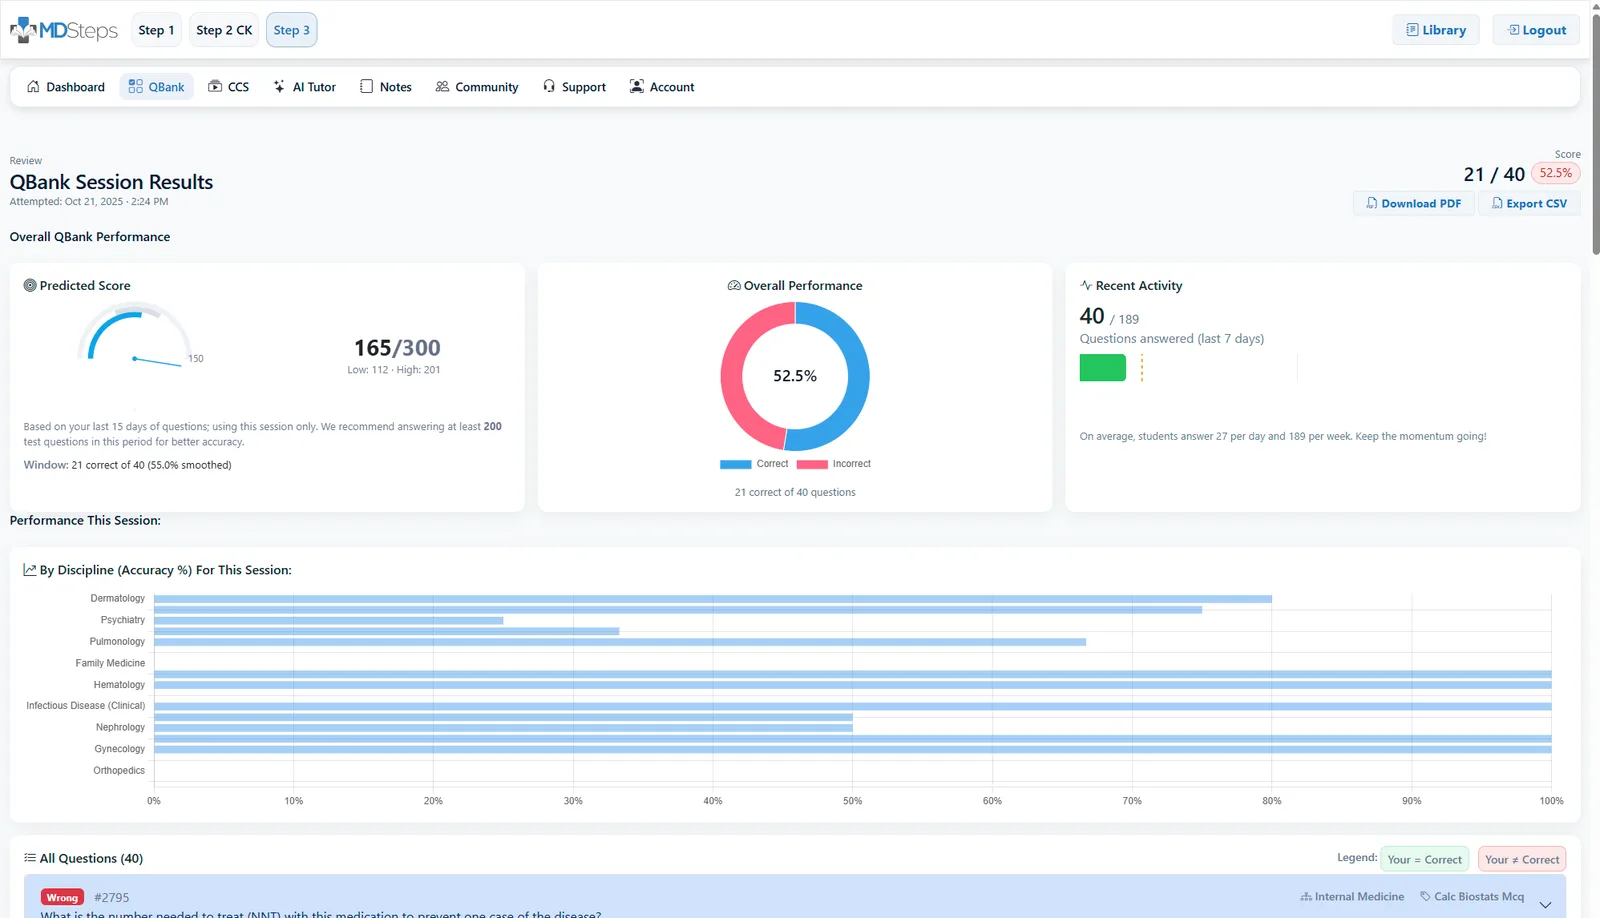Image resolution: width=1600 pixels, height=918 pixels.
Task: Download results as PDF
Action: tap(1413, 203)
